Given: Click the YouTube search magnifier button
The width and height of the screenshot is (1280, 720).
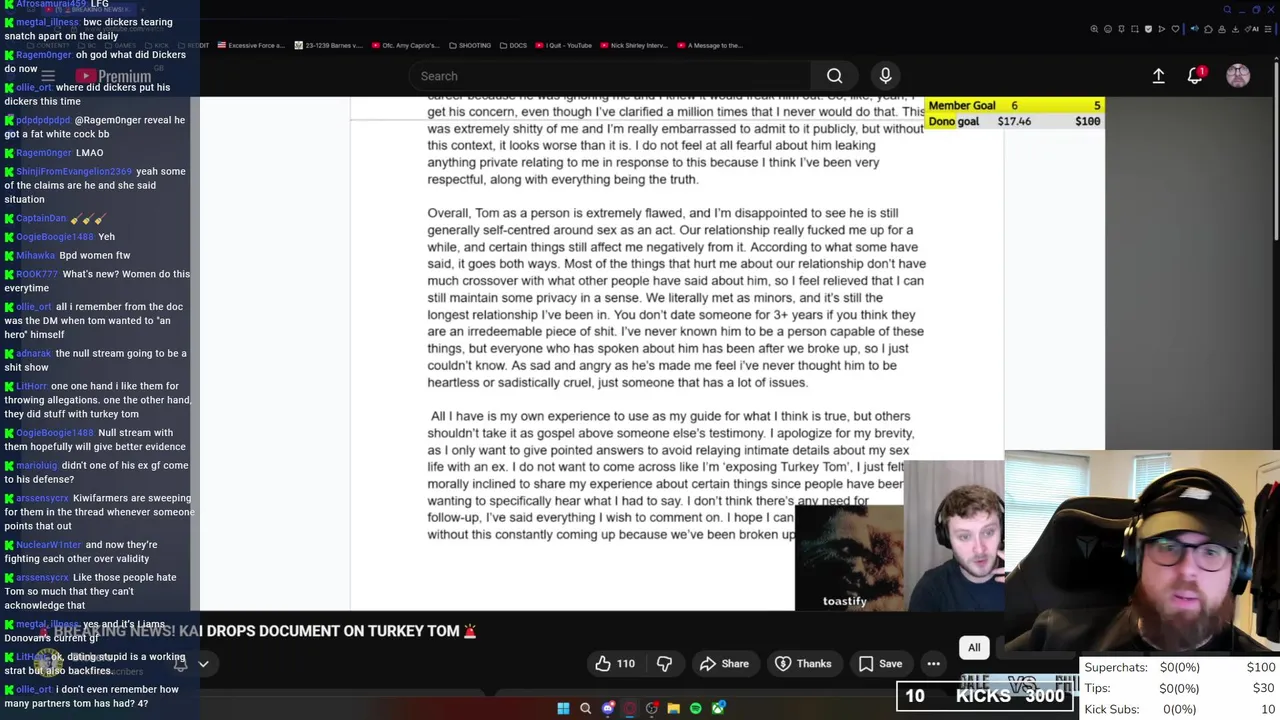Looking at the screenshot, I should click(834, 76).
